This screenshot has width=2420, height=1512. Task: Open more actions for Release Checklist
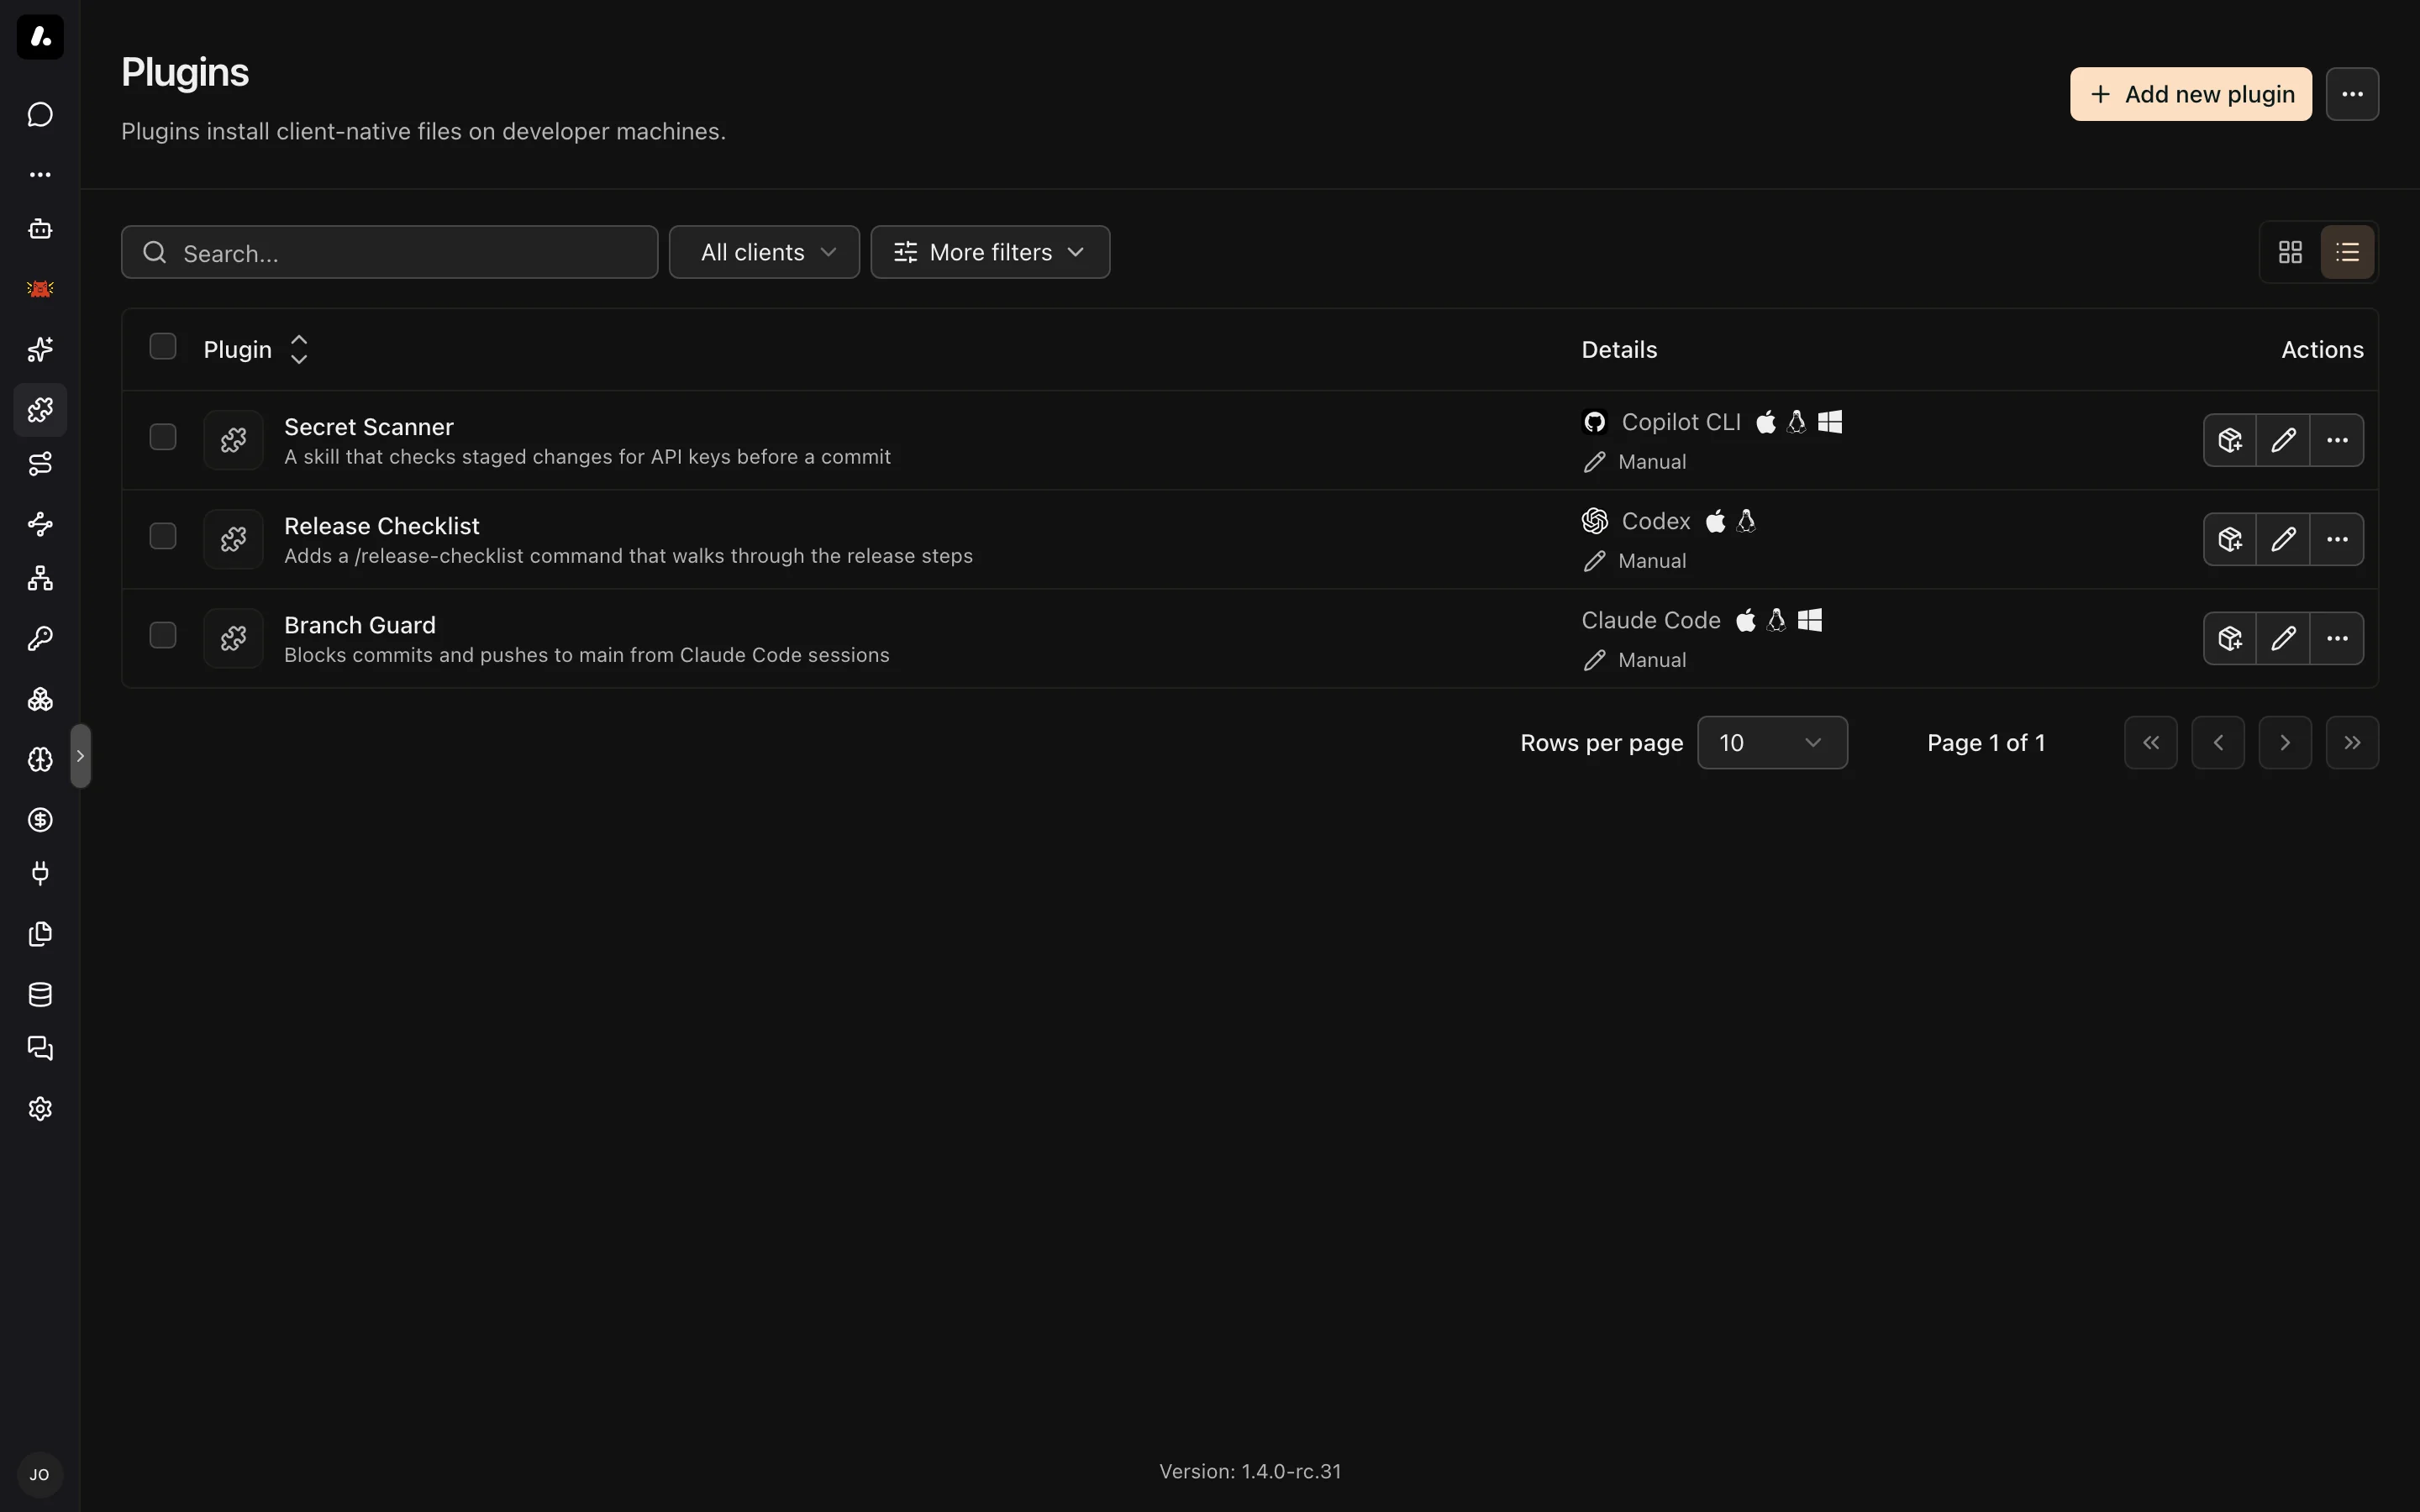tap(2337, 539)
